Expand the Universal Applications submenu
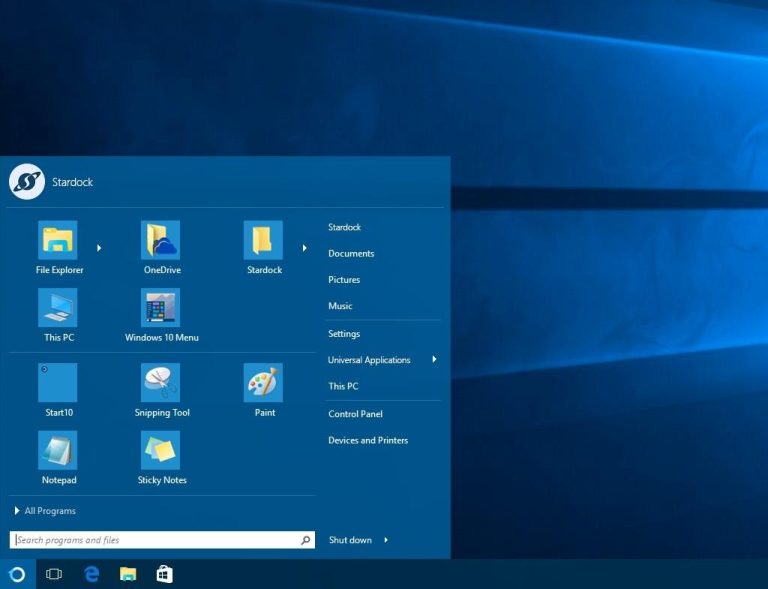The image size is (768, 589). coord(434,359)
